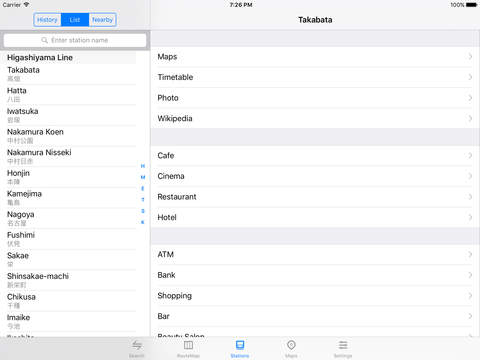Expand the ATM row chevron
The height and width of the screenshot is (360, 480).
coord(470,255)
